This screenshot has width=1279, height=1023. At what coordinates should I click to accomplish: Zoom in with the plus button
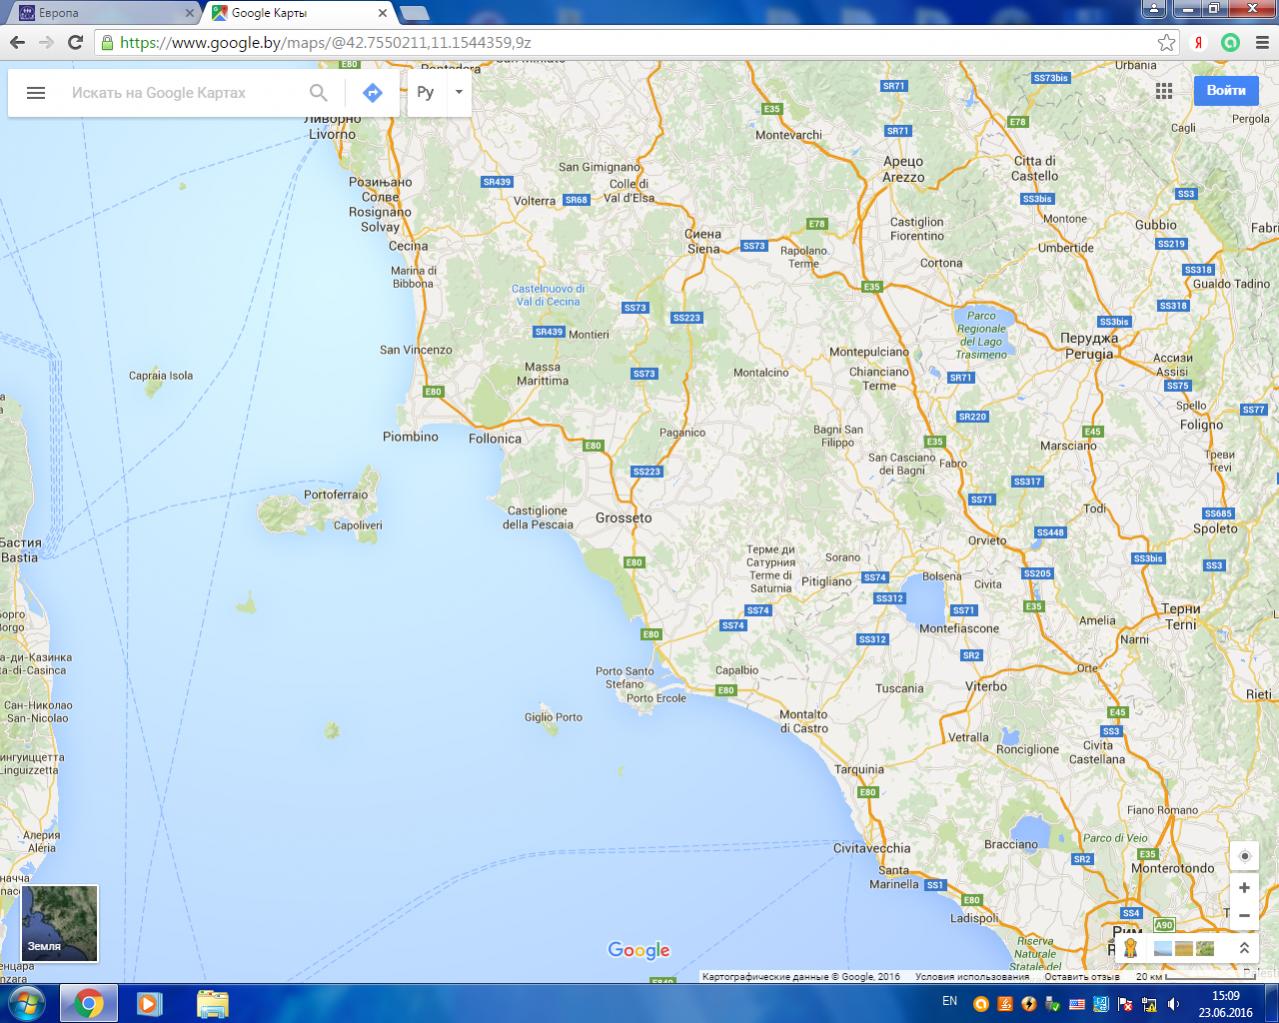pos(1244,888)
